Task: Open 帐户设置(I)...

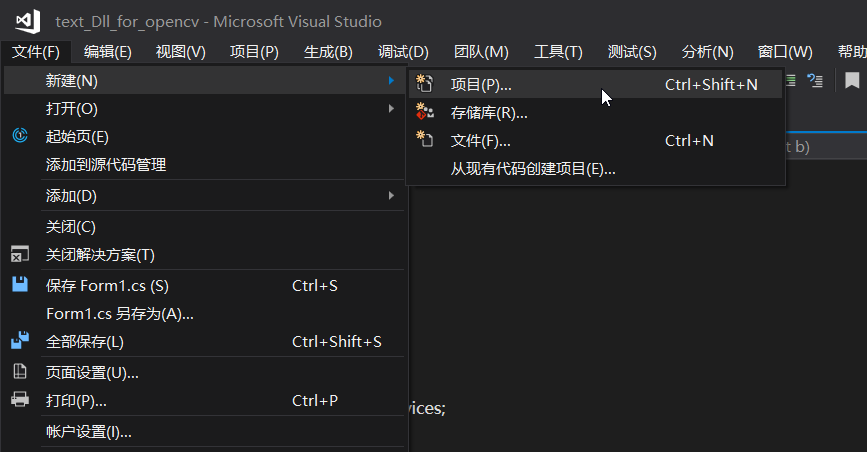Action: pyautogui.click(x=205, y=432)
